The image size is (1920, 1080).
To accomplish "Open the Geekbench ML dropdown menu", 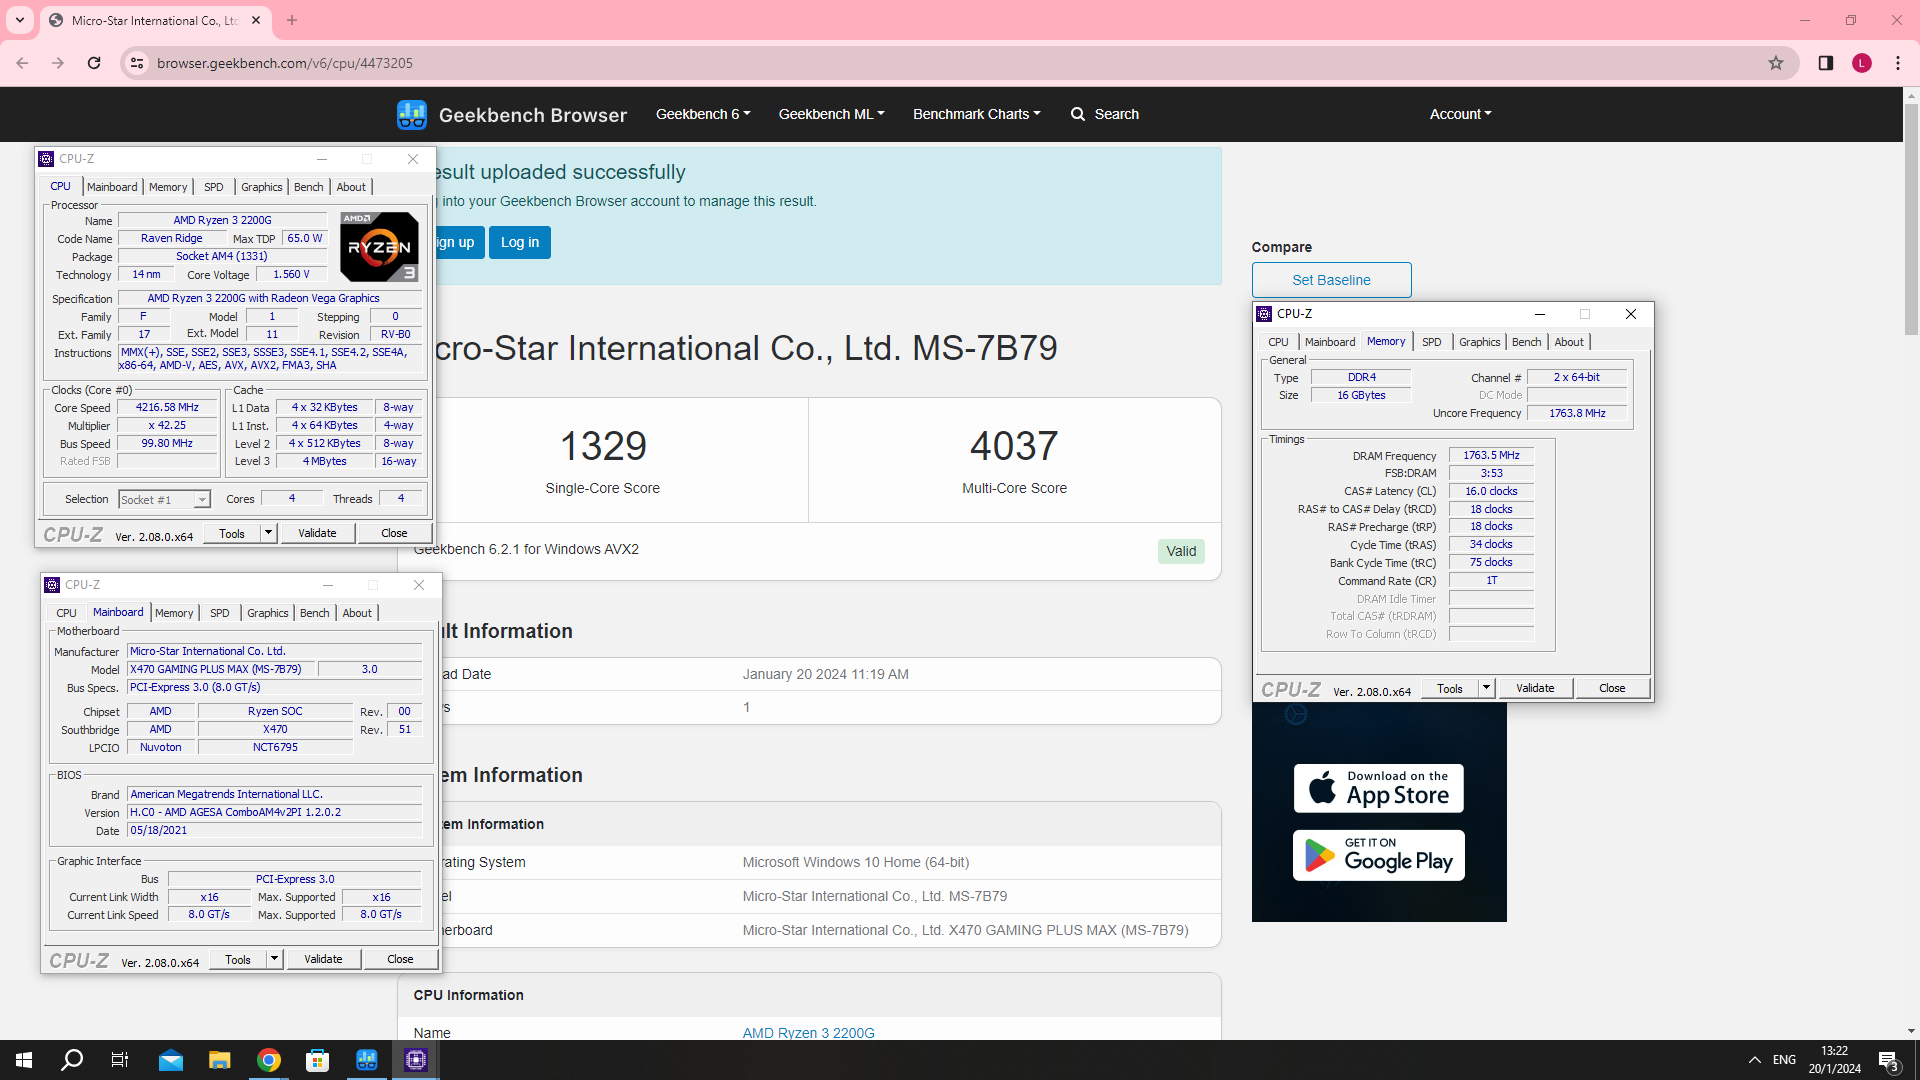I will pos(831,114).
